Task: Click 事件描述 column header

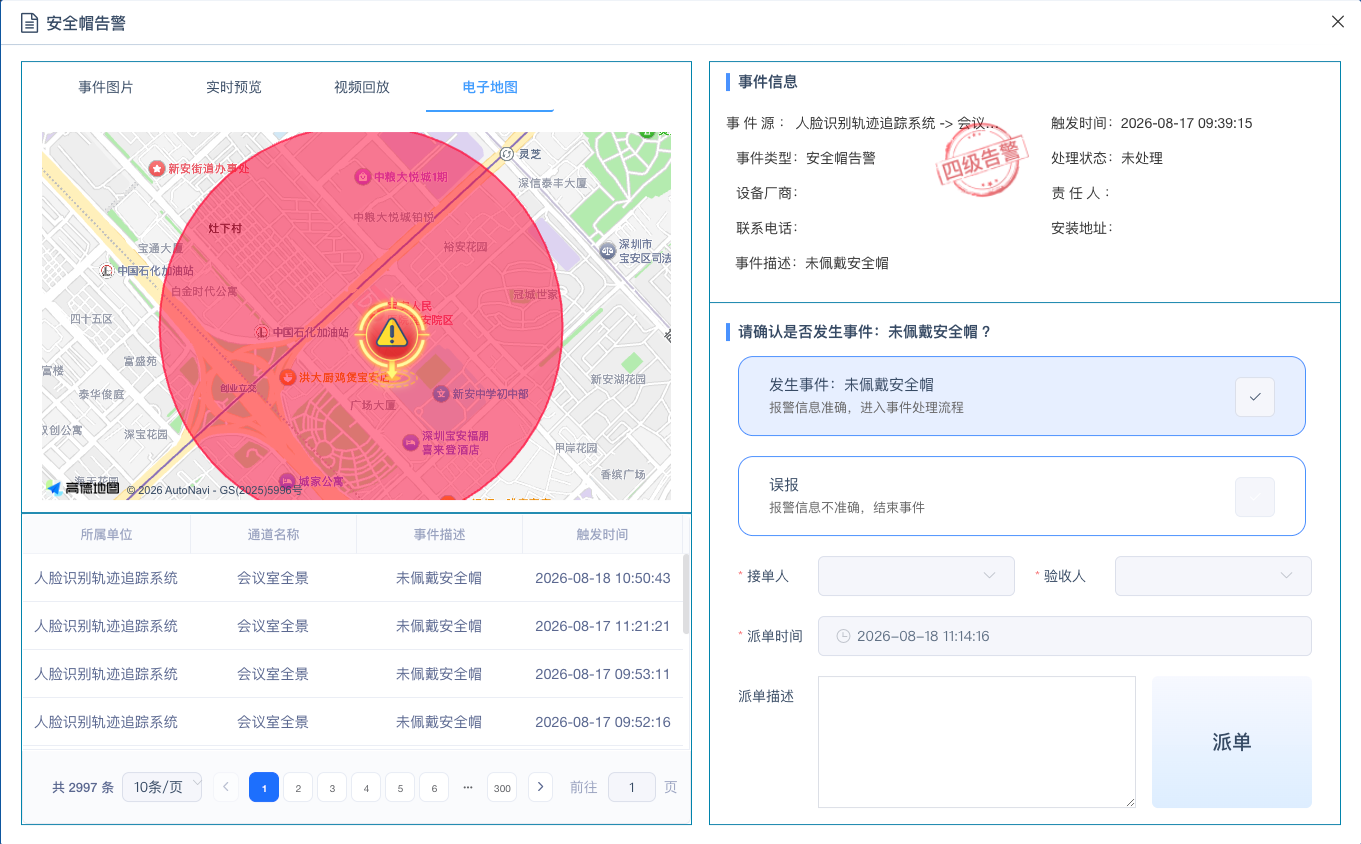Action: click(439, 534)
